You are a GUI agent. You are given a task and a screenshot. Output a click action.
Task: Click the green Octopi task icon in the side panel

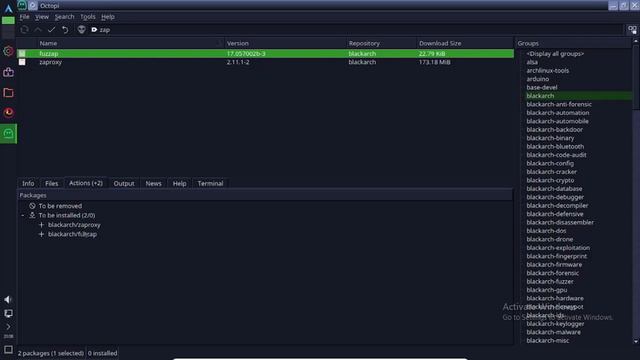(8, 133)
